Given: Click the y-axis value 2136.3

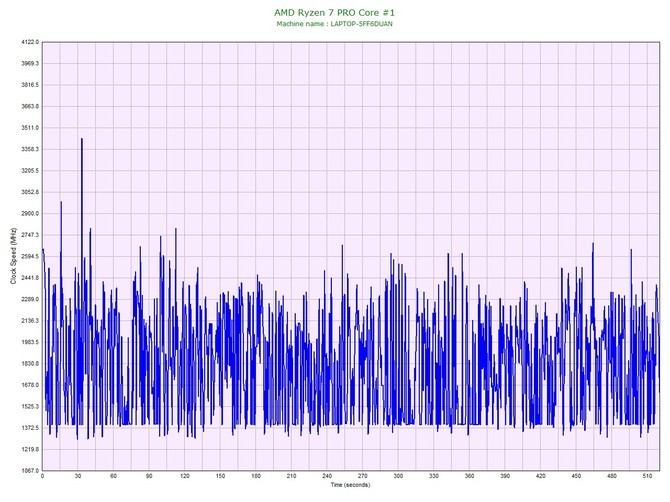Looking at the screenshot, I should click(x=30, y=321).
